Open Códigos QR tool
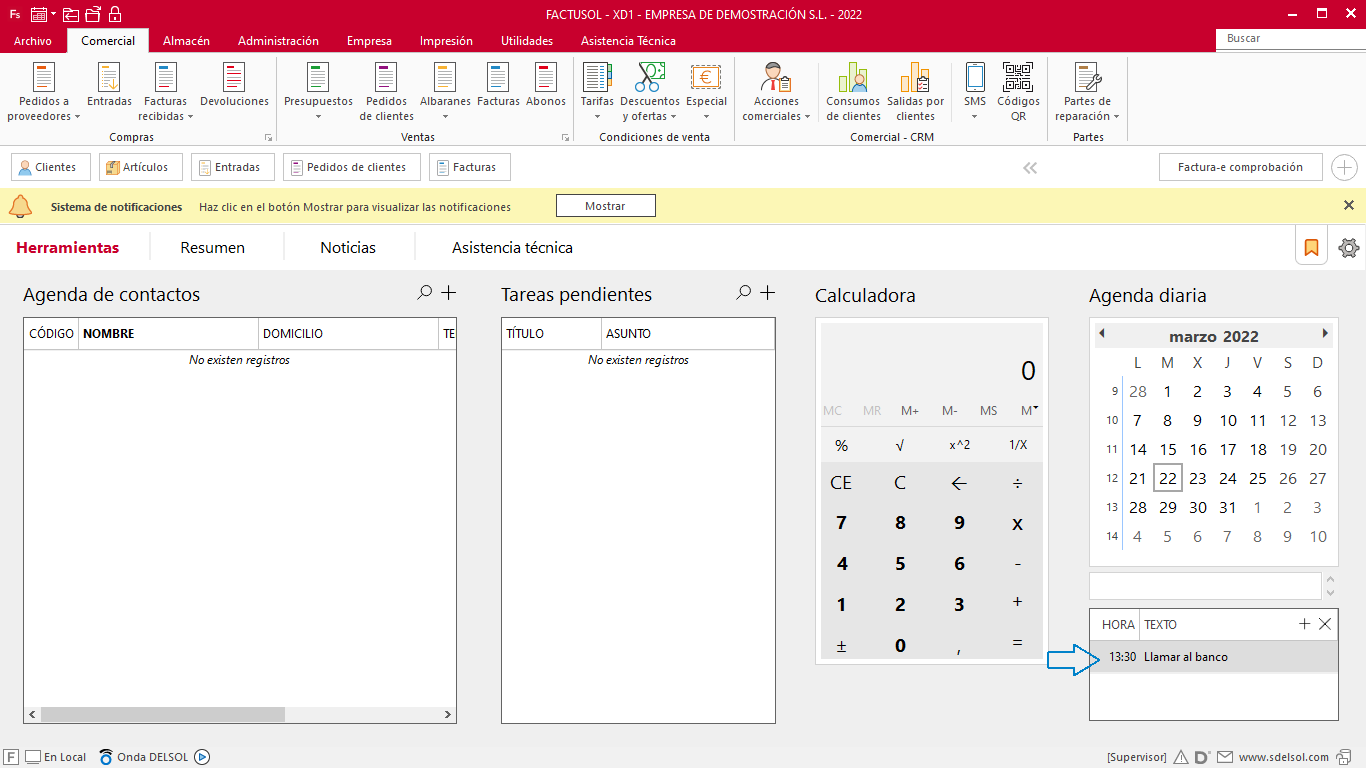The height and width of the screenshot is (768, 1366). coord(1018,91)
